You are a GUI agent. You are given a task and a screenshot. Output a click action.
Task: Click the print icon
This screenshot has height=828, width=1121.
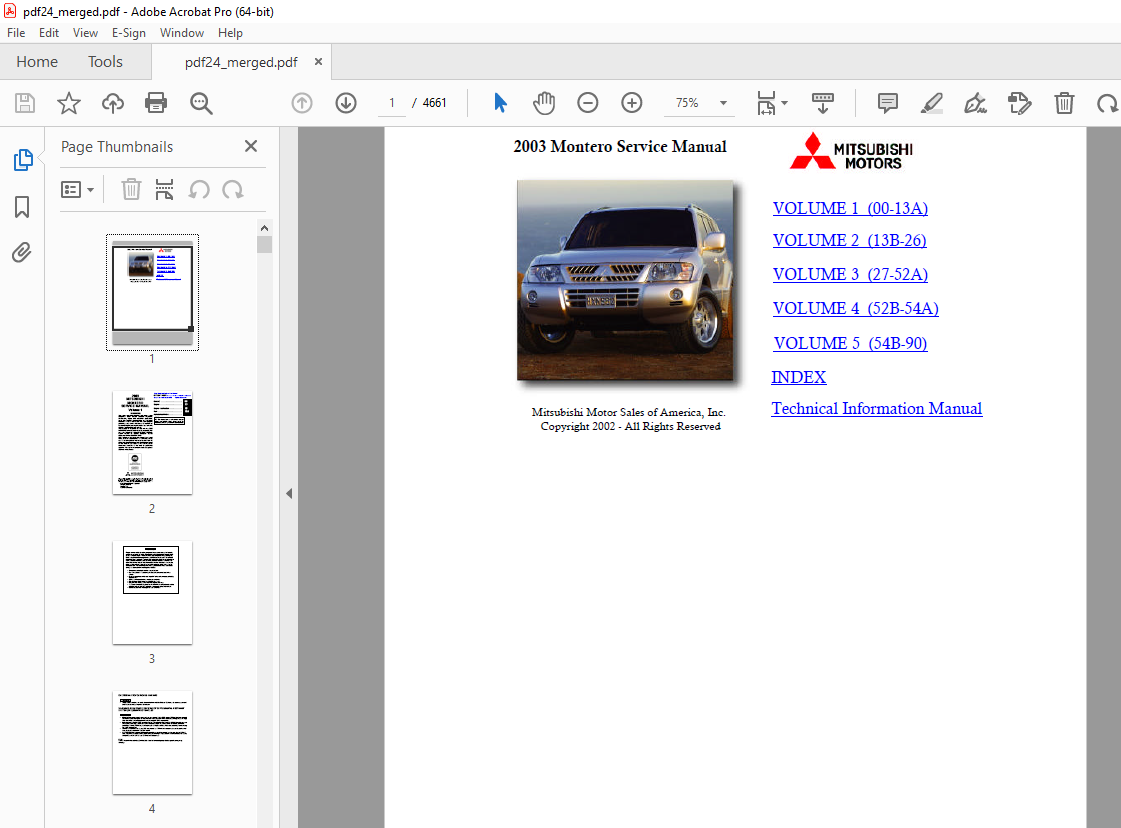point(156,103)
